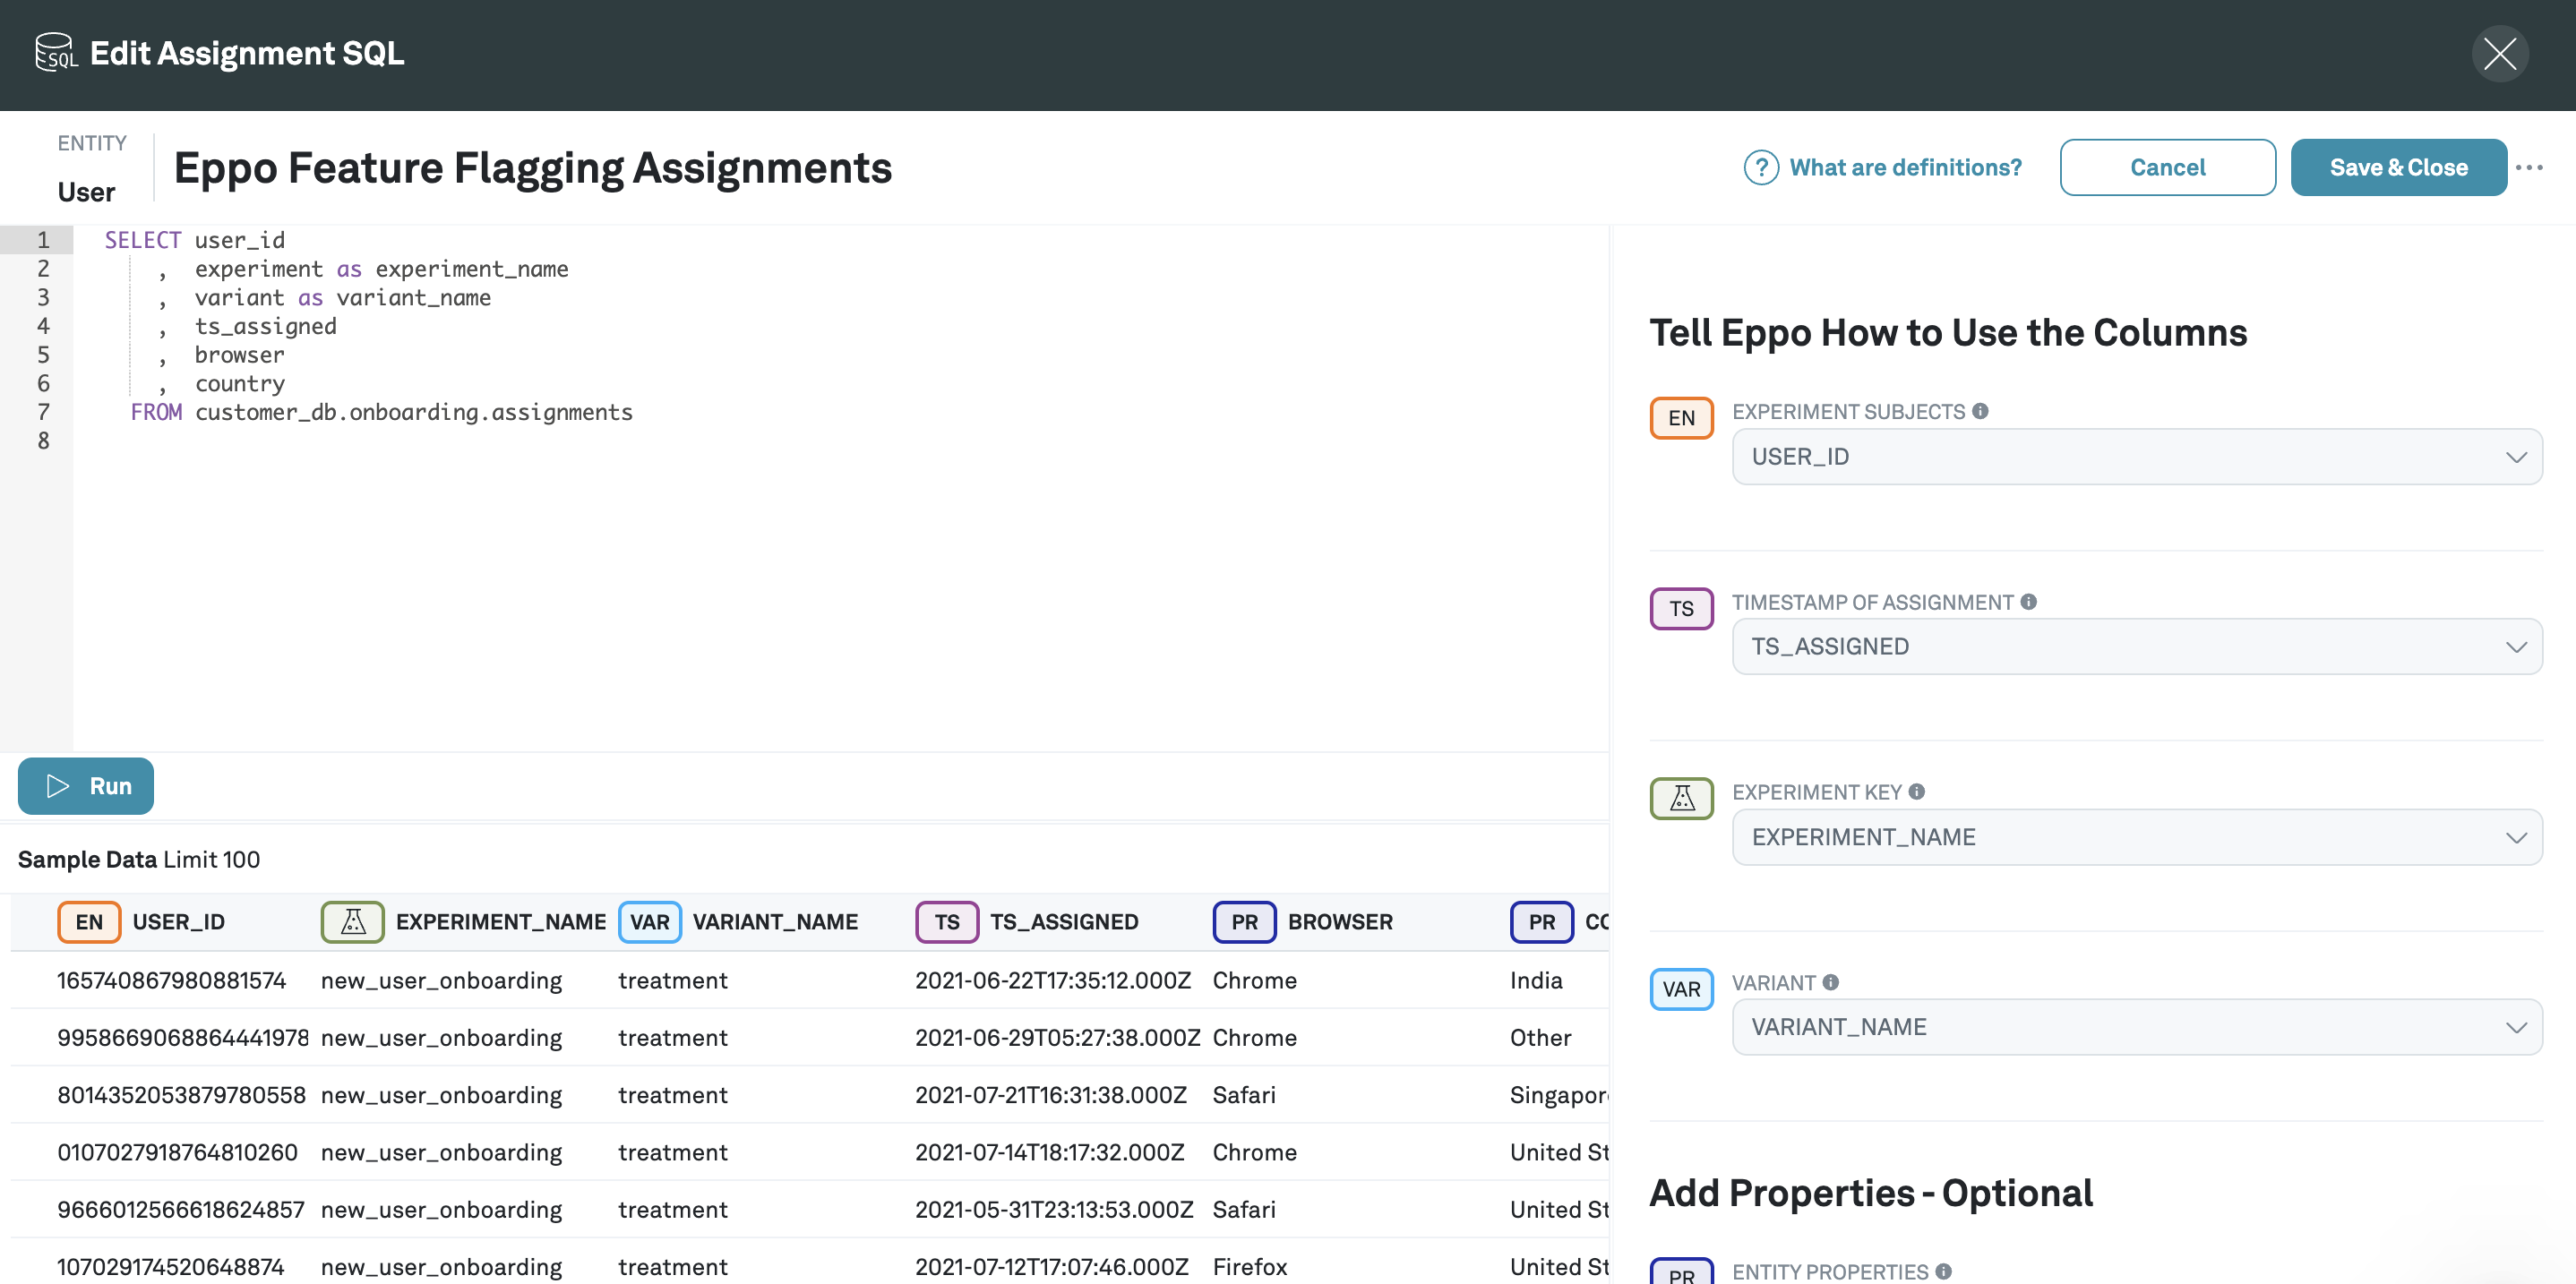
Task: Click the EN experiment subjects badge icon
Action: point(1681,417)
